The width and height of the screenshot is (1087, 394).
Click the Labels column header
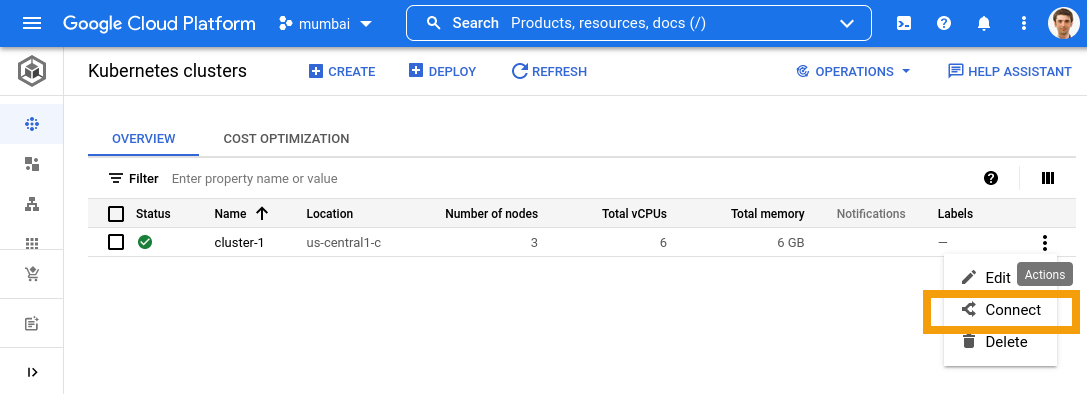[x=955, y=214]
